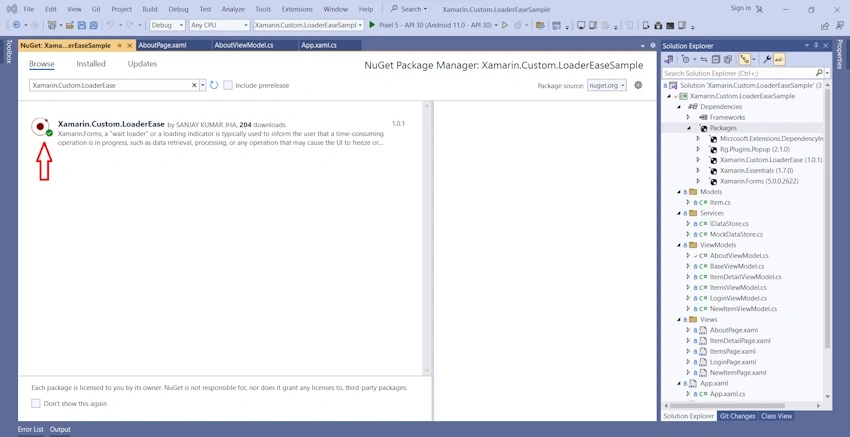Click Sign in link
Image resolution: width=850 pixels, height=437 pixels.
740,8
